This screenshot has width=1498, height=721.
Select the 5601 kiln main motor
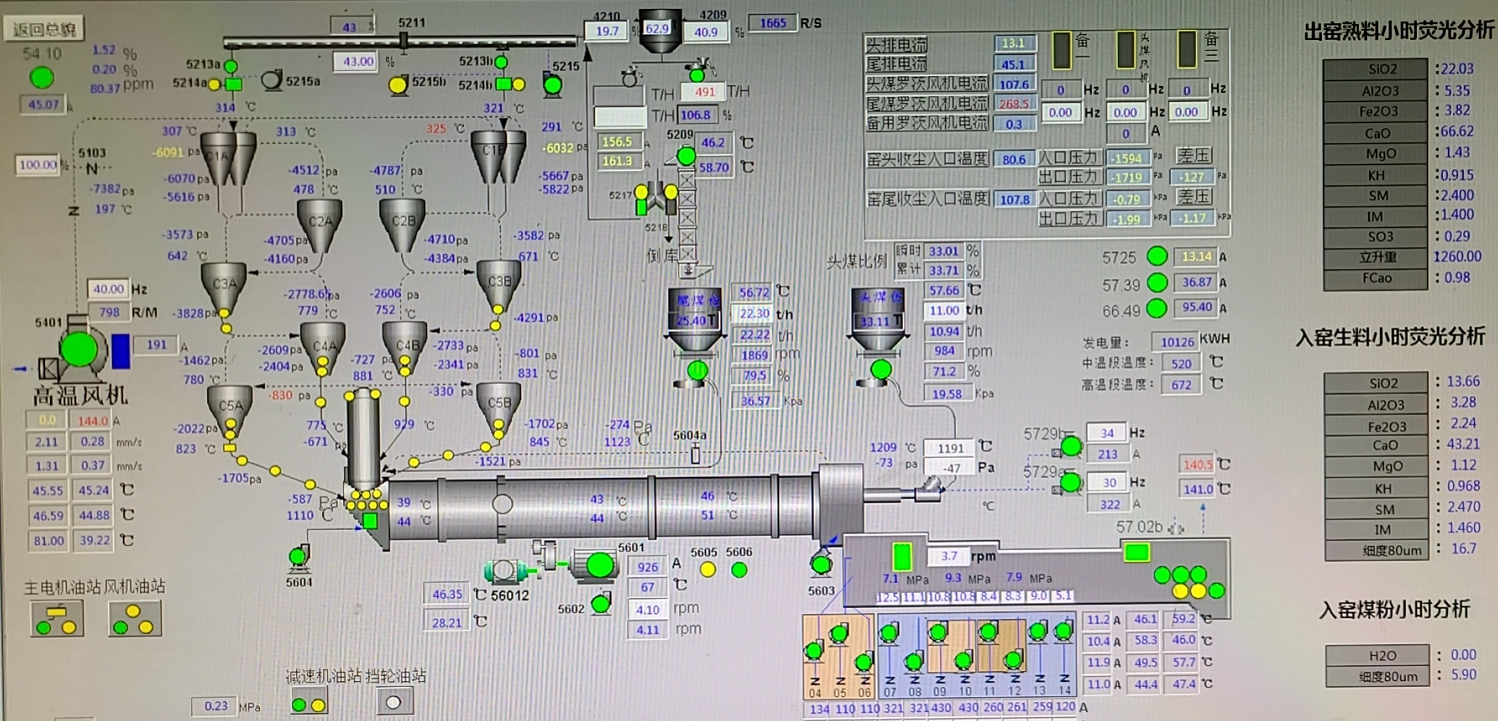599,567
